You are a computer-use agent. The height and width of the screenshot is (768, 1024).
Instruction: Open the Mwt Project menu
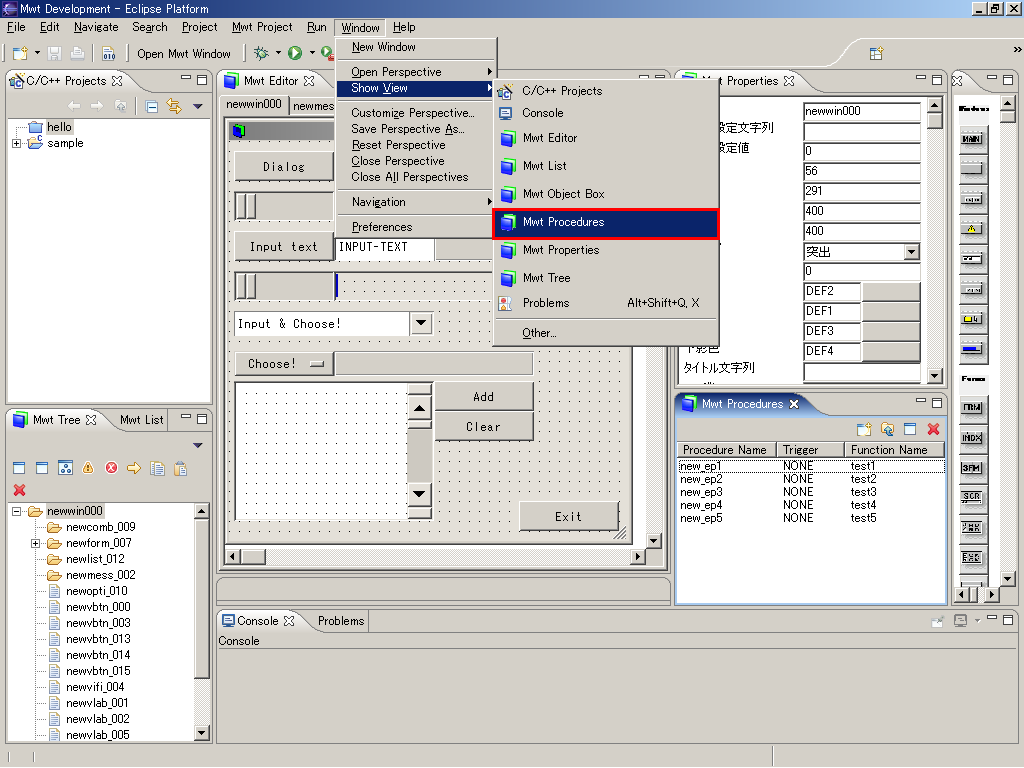[263, 27]
